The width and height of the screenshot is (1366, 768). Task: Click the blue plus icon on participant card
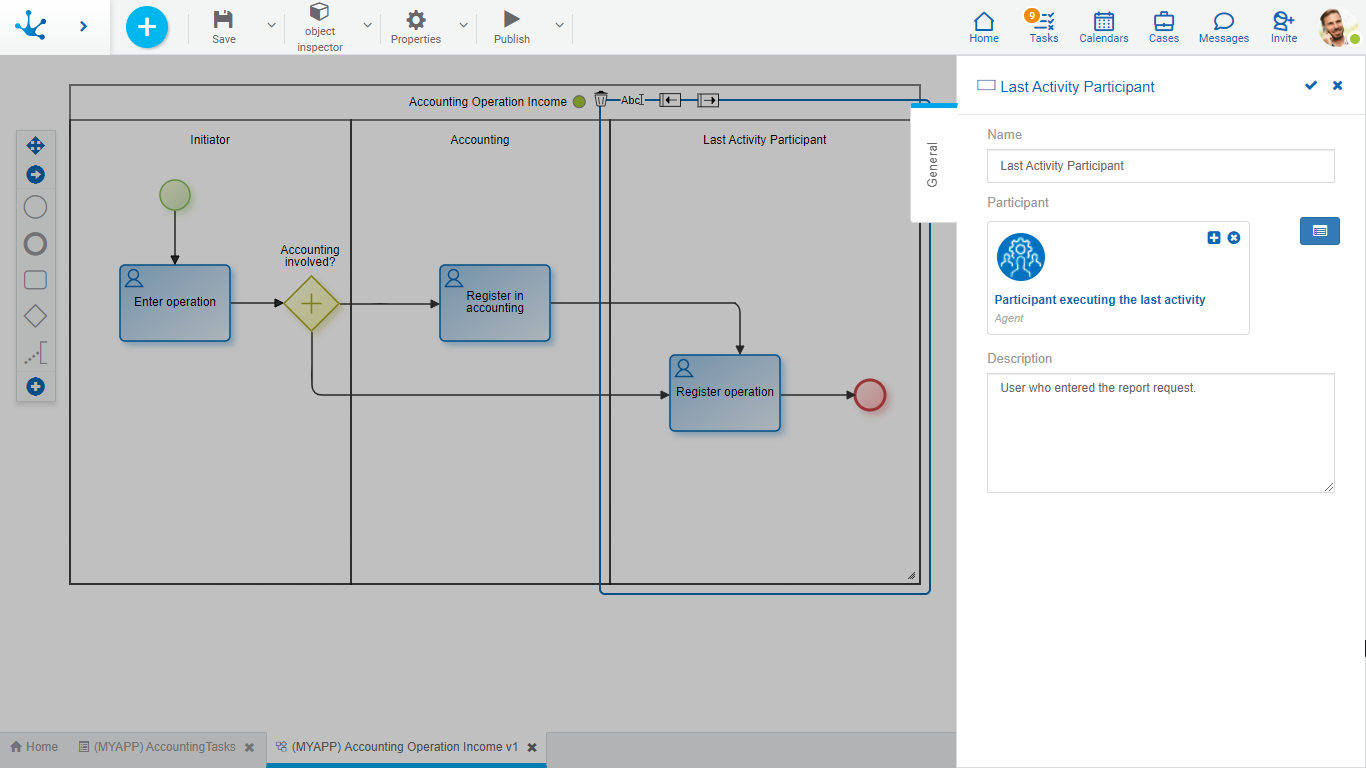1214,237
